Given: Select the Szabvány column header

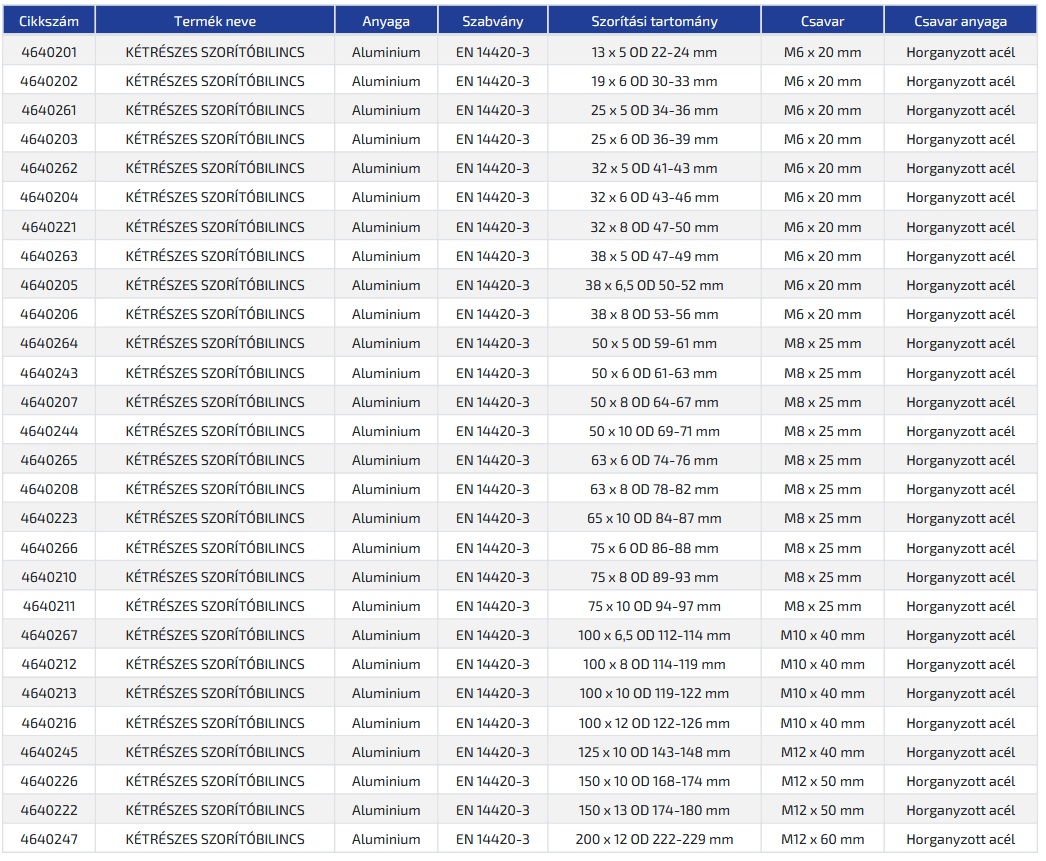Looking at the screenshot, I should 493,21.
